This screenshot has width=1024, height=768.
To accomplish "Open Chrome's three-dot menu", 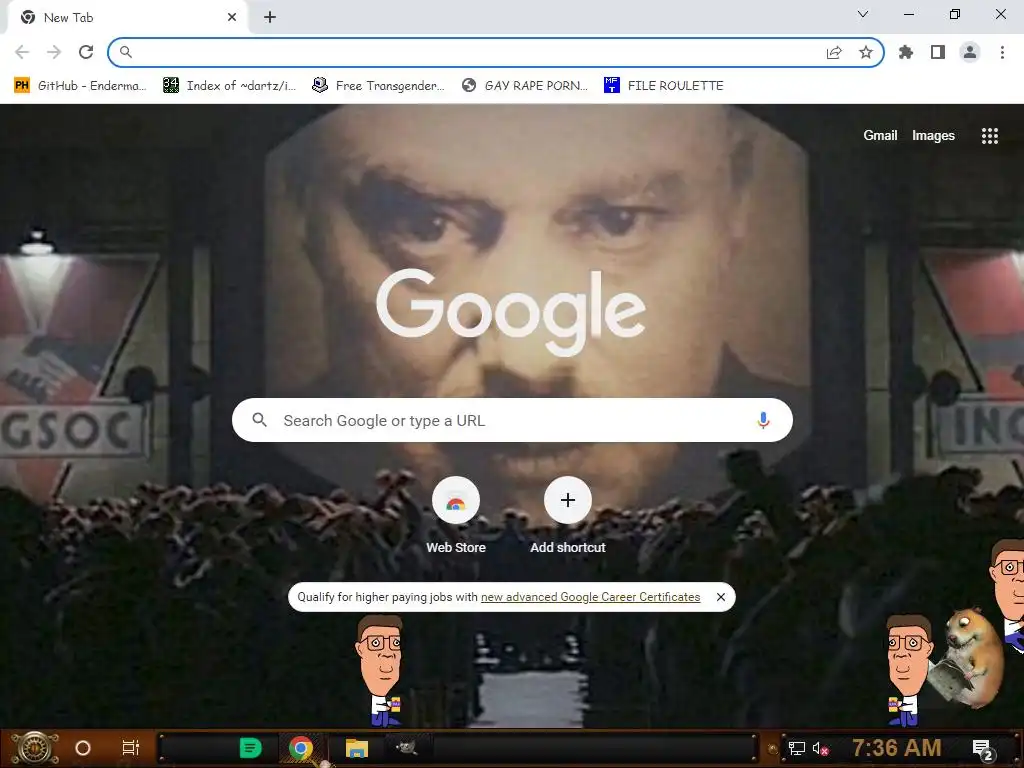I will [1002, 52].
